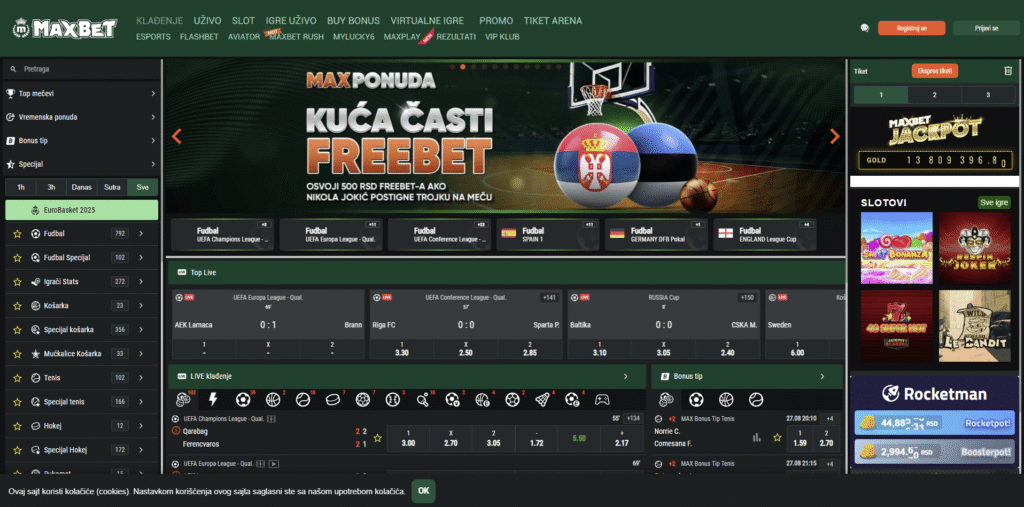Open Respin Joker slot thumbnail
Image resolution: width=1024 pixels, height=507 pixels.
(x=974, y=248)
